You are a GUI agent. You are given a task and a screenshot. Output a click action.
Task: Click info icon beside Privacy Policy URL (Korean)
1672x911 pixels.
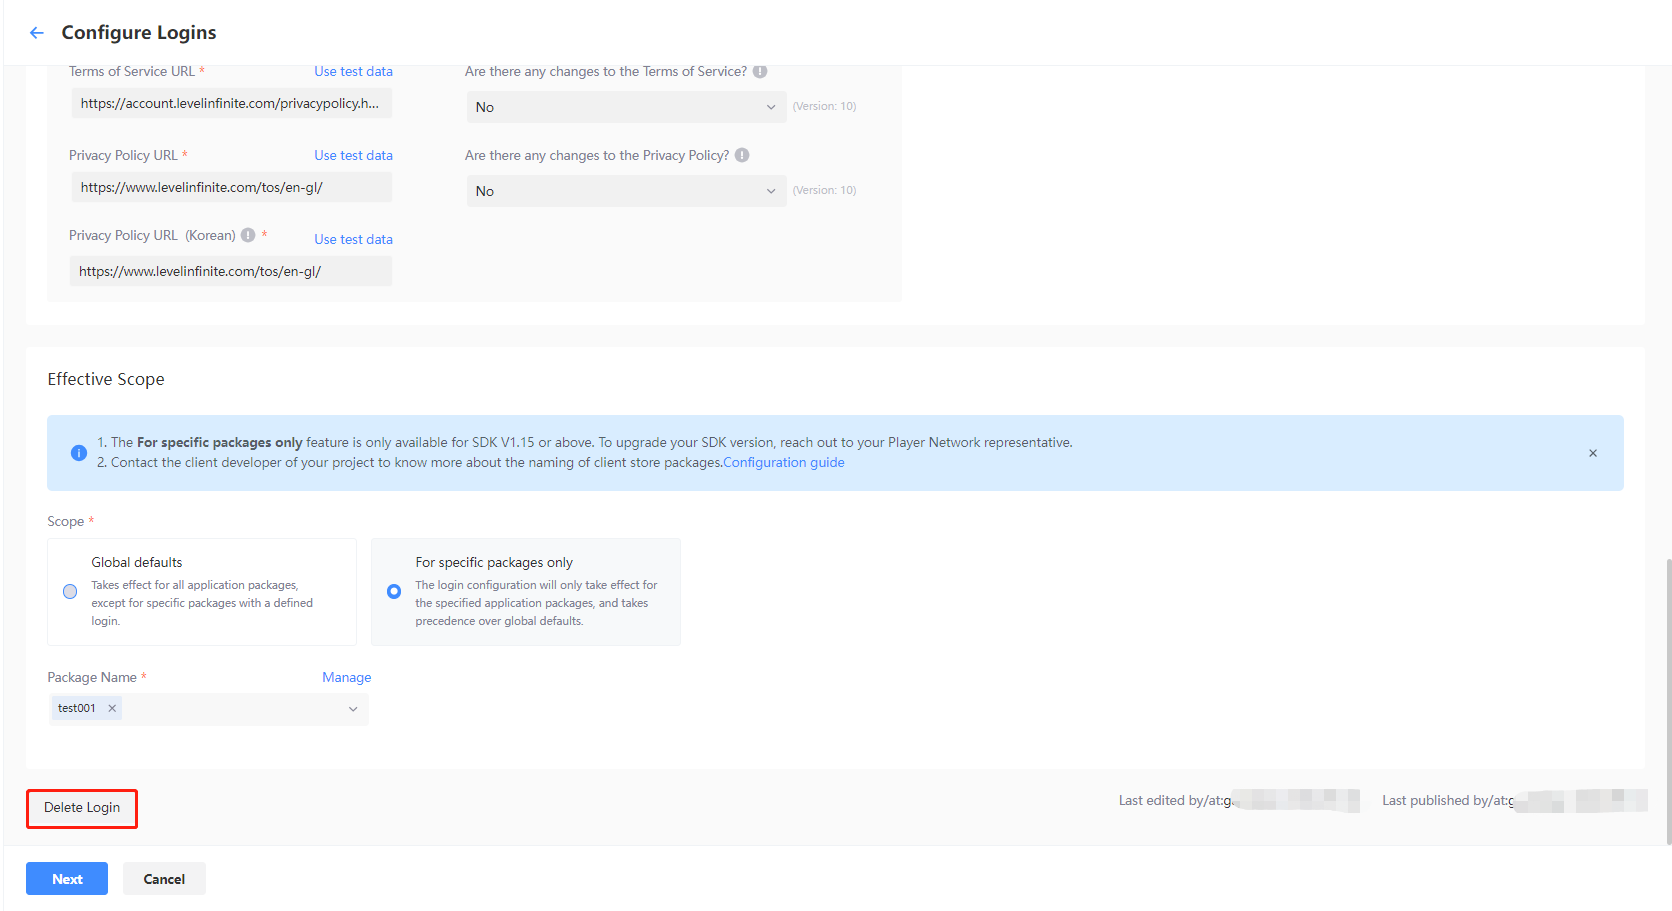click(248, 236)
